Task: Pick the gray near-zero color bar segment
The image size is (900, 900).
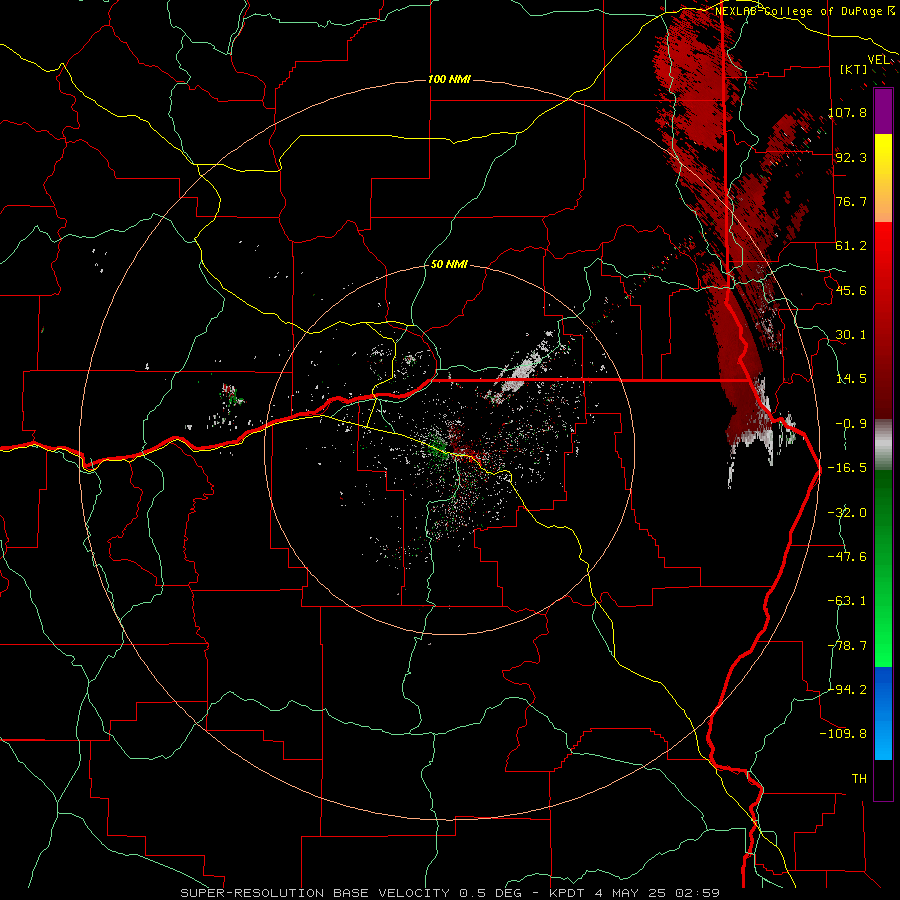Action: pyautogui.click(x=883, y=444)
